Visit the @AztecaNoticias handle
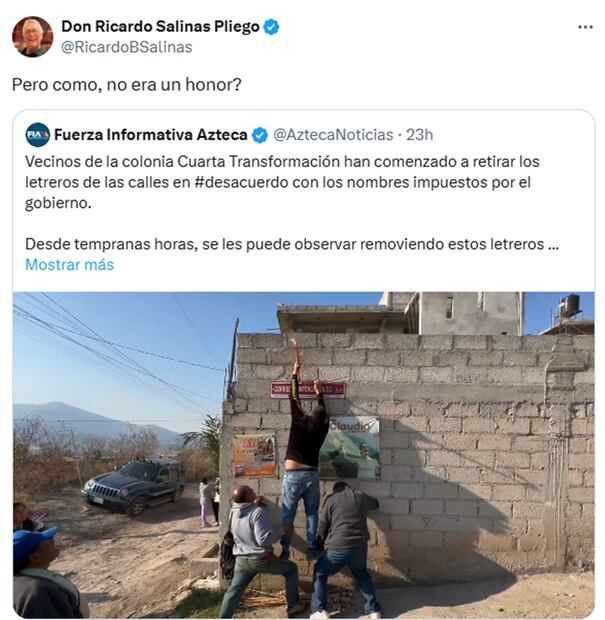Screen dimensions: 605x620 click(333, 135)
